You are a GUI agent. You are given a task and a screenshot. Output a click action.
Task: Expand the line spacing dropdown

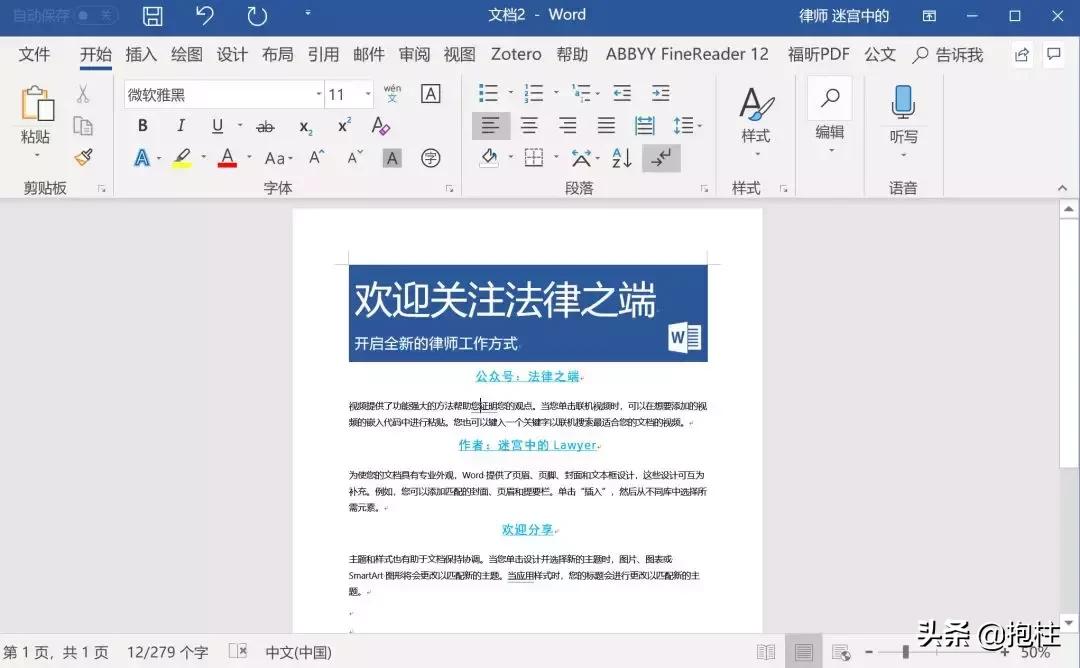[699, 125]
